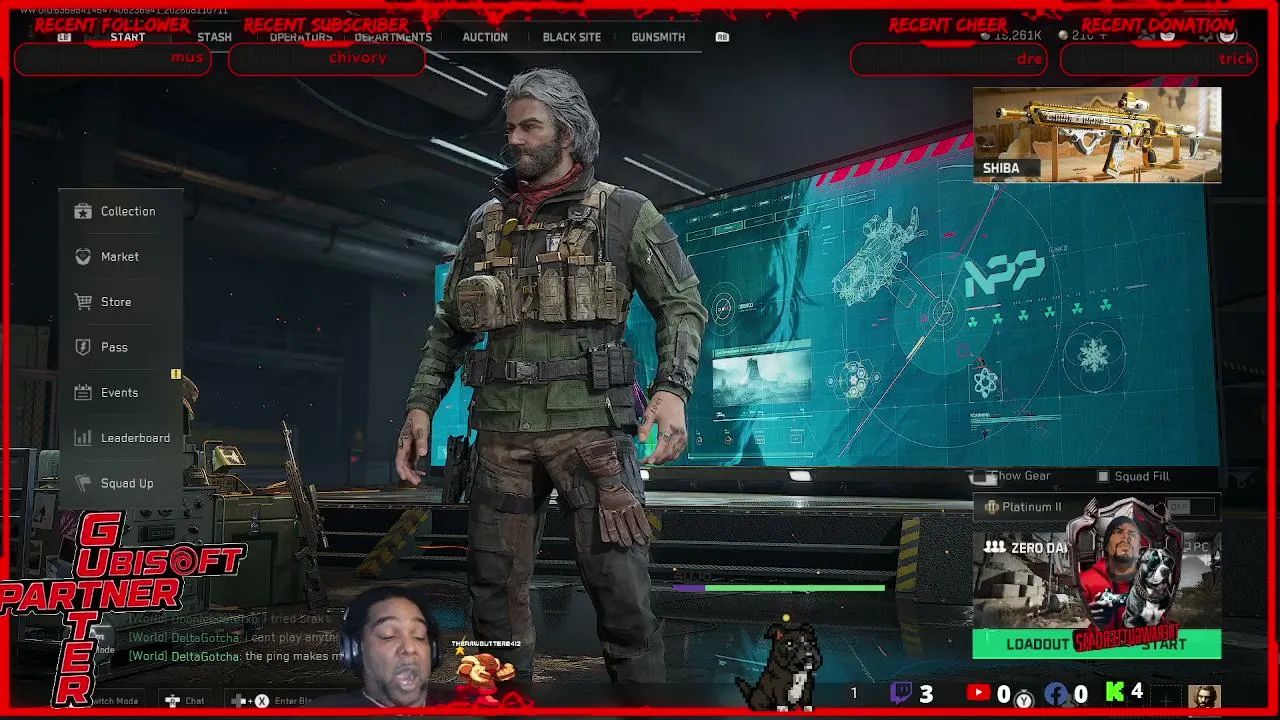Select the Pass shield icon
This screenshot has width=1280, height=720.
pyautogui.click(x=83, y=347)
